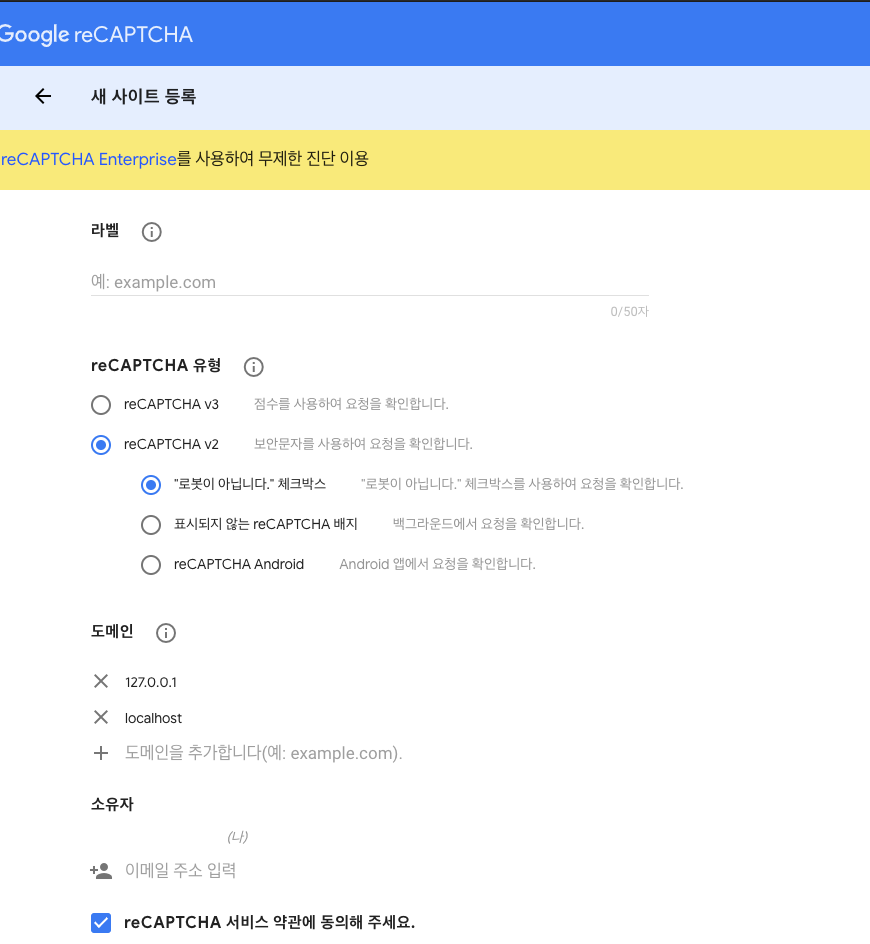
Task: Click the 127.0.0.1 domain text
Action: 151,682
